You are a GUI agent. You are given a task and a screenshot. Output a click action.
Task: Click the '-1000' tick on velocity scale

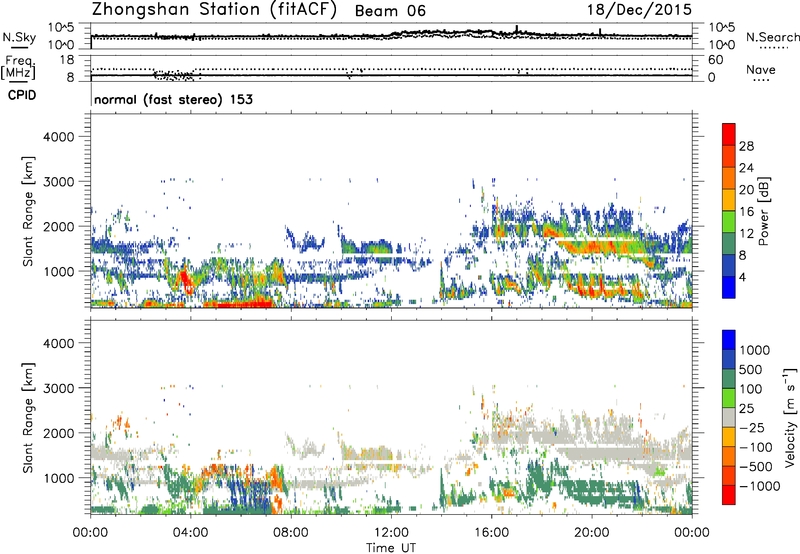(759, 486)
